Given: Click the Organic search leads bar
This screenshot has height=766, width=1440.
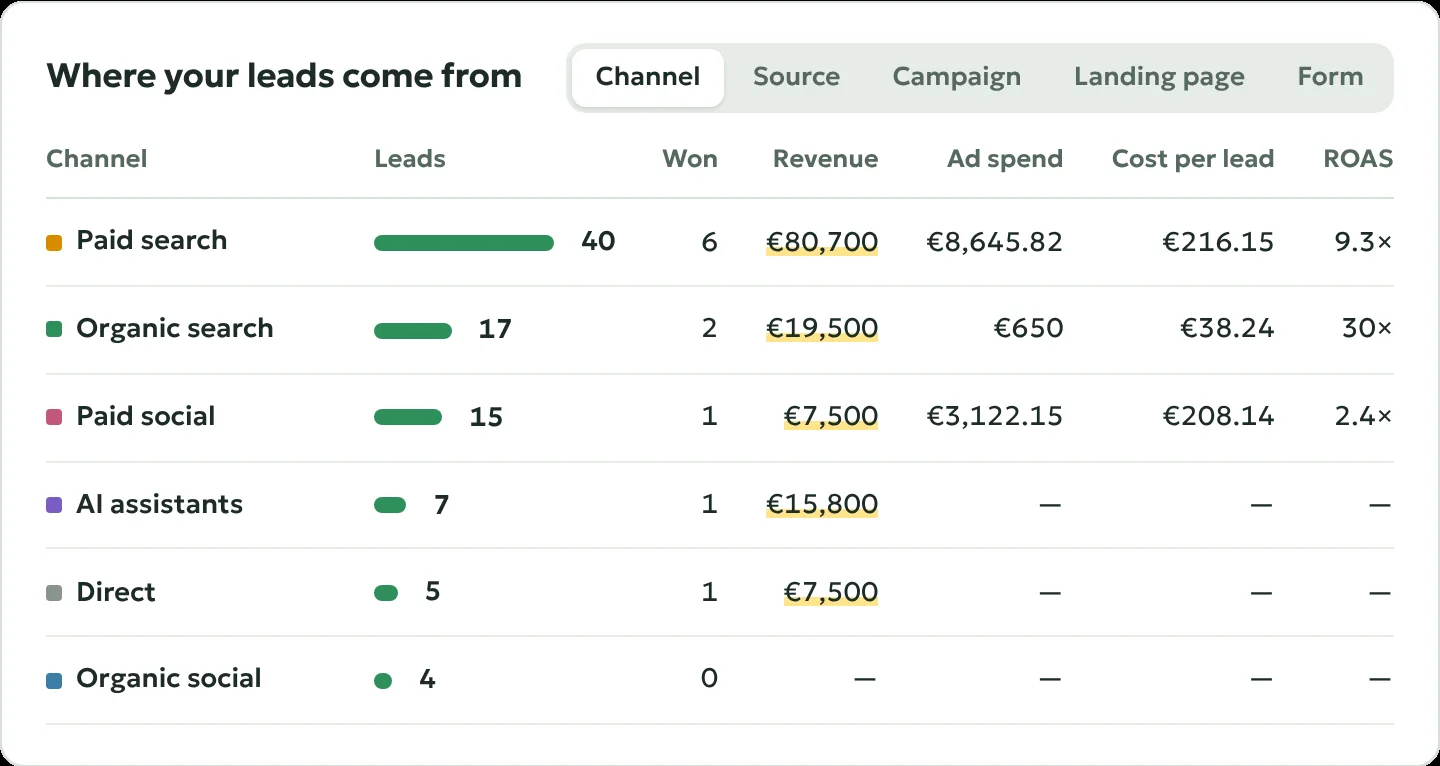Looking at the screenshot, I should click(x=413, y=331).
